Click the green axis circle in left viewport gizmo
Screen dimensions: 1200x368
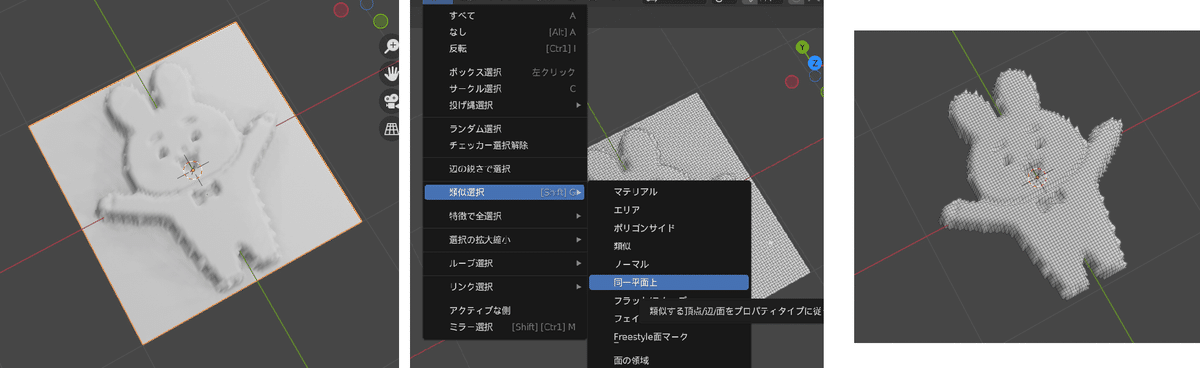pos(380,21)
